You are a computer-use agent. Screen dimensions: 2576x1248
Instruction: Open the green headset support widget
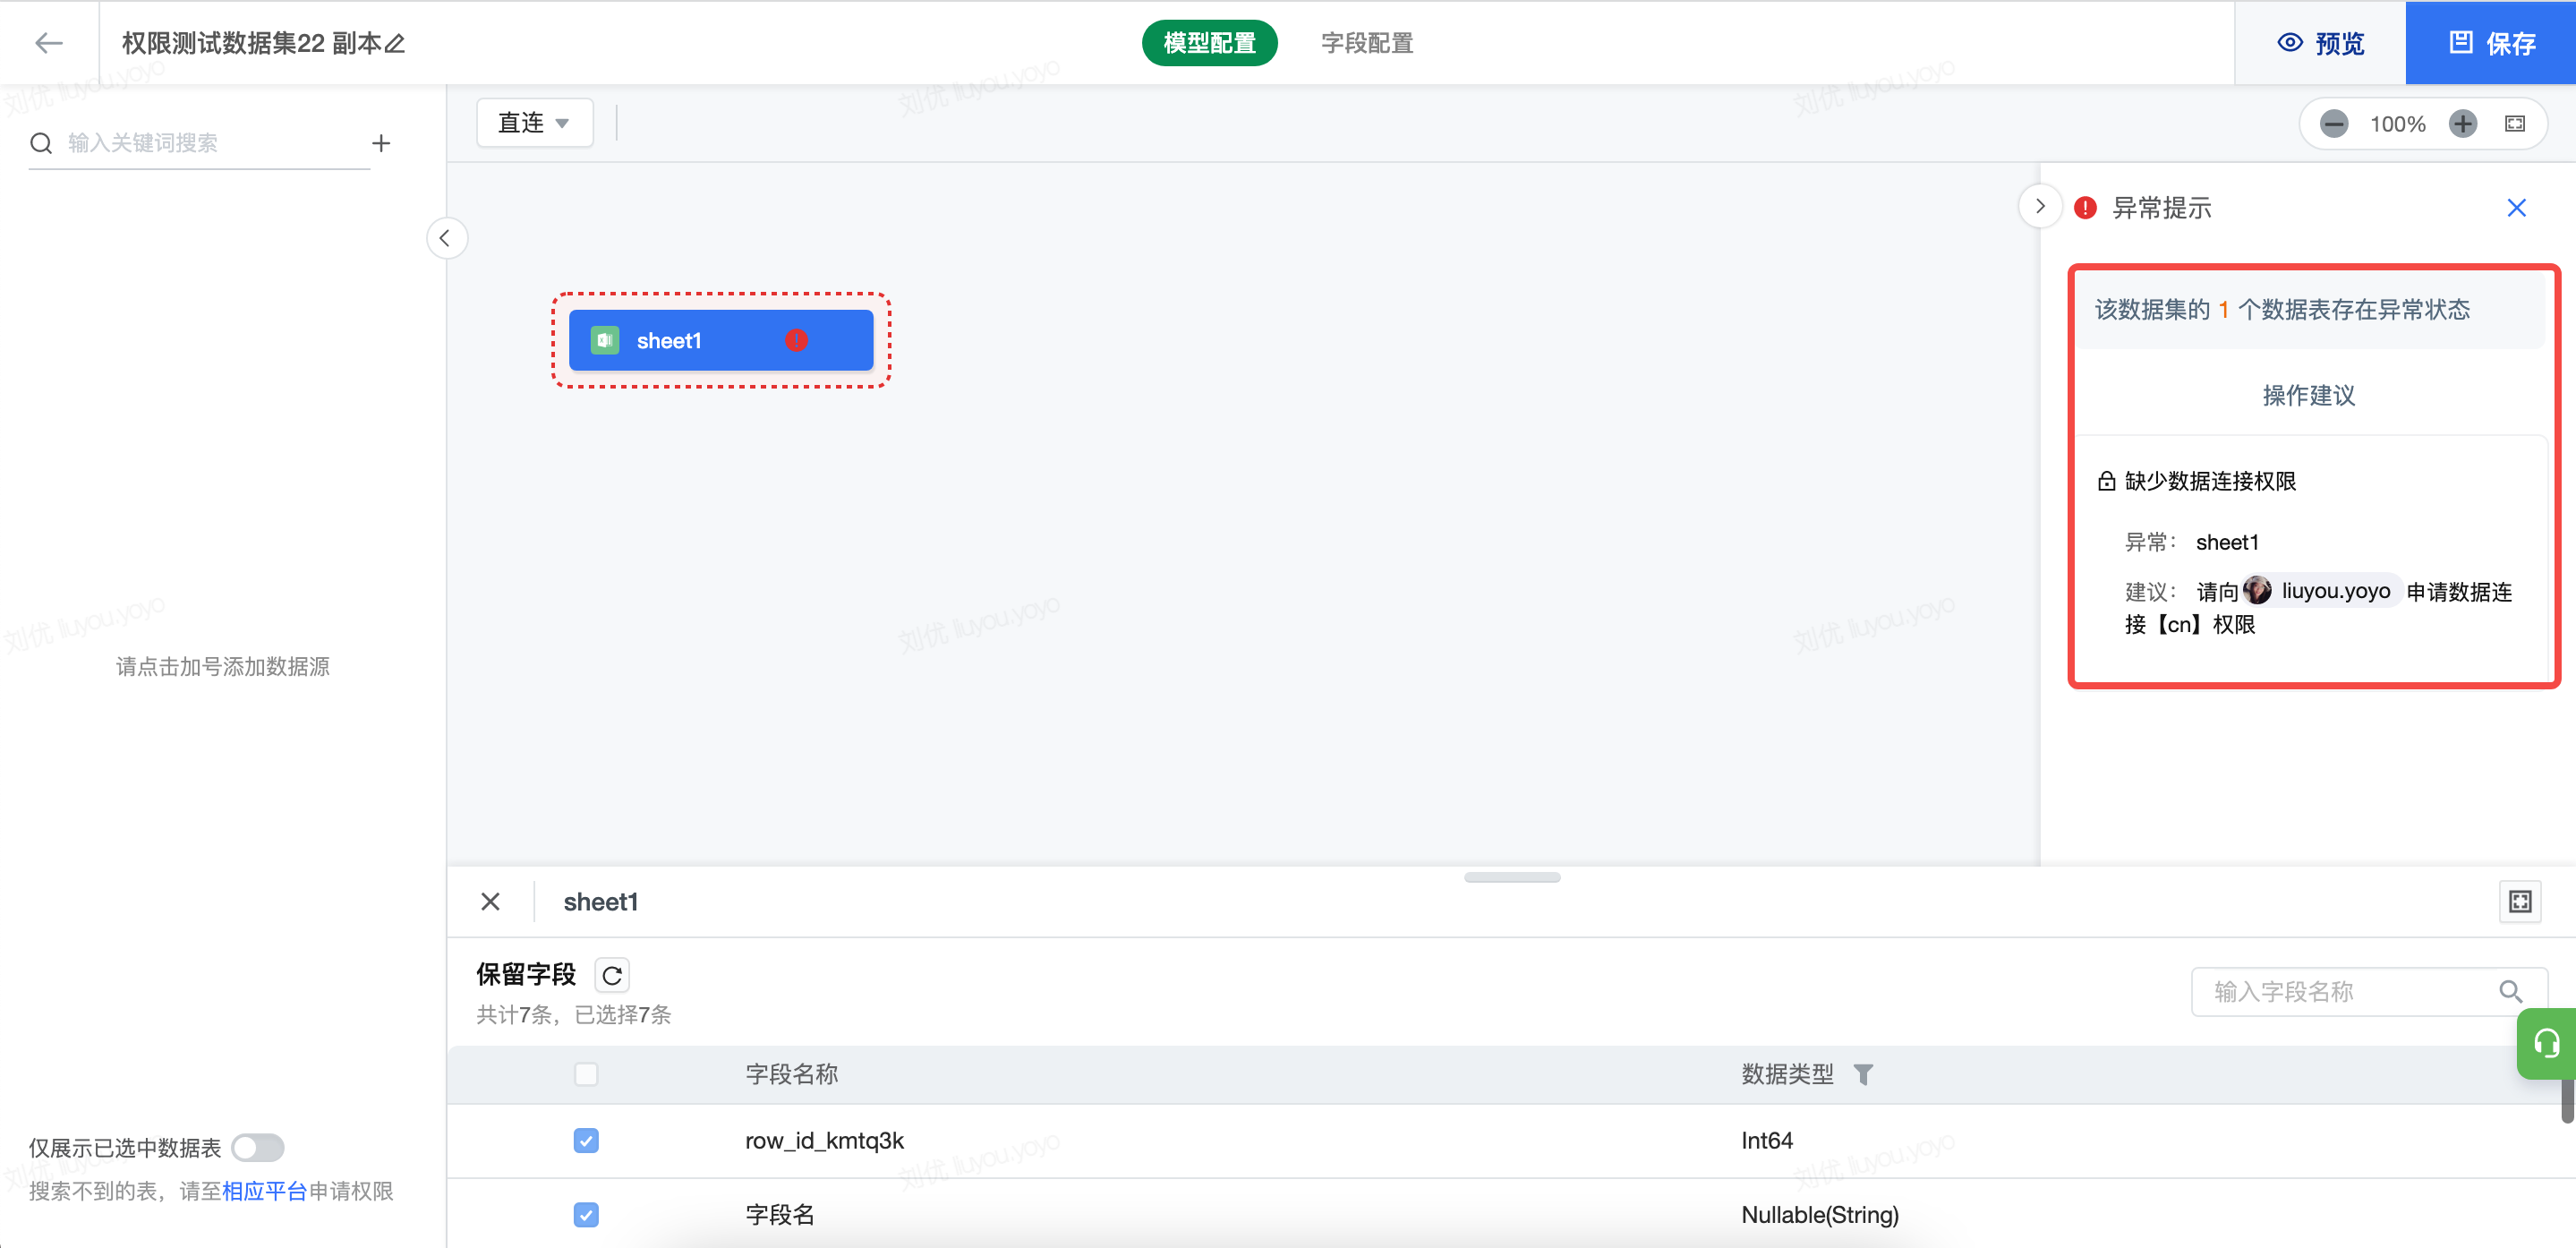pyautogui.click(x=2546, y=1044)
